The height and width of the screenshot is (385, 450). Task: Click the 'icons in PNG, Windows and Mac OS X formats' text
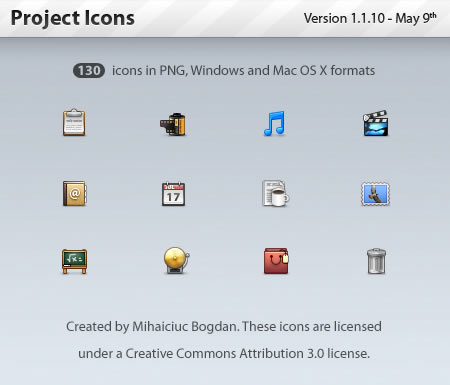tap(243, 71)
